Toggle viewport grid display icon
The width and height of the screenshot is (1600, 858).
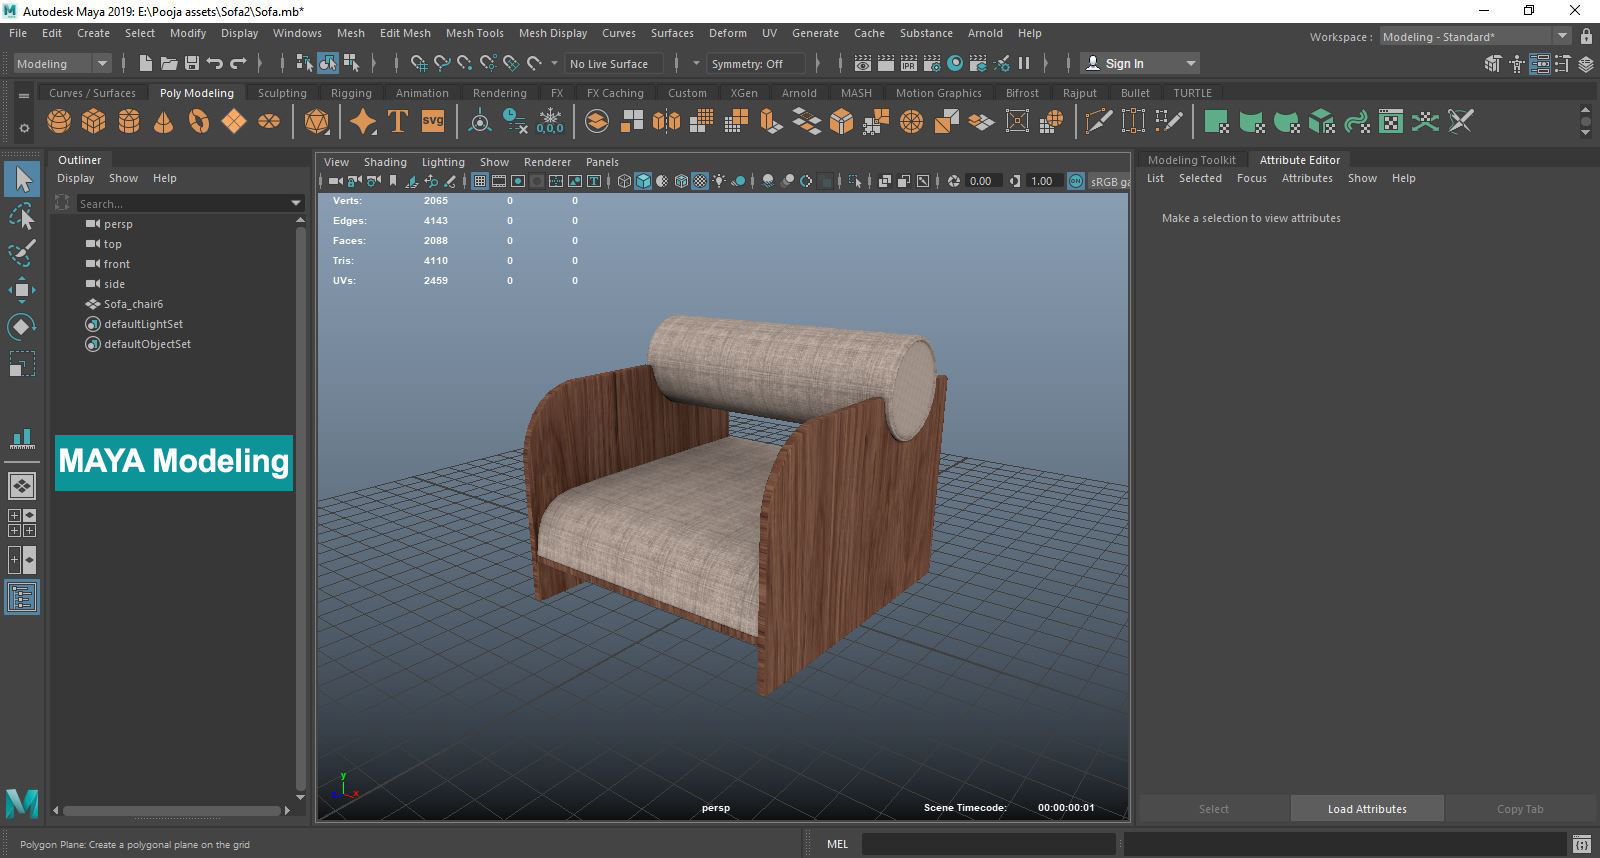(480, 181)
